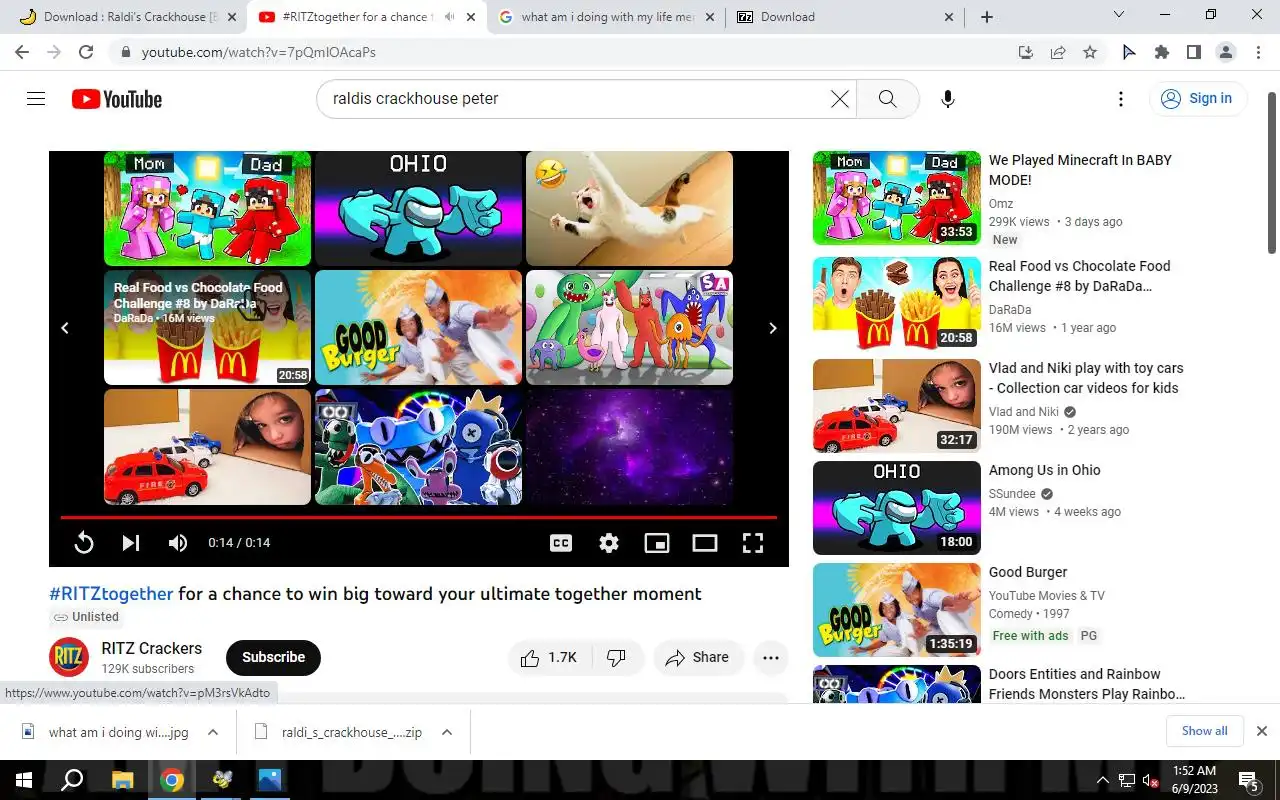
Task: Open the Among Us in Ohio thumbnail
Action: click(897, 508)
